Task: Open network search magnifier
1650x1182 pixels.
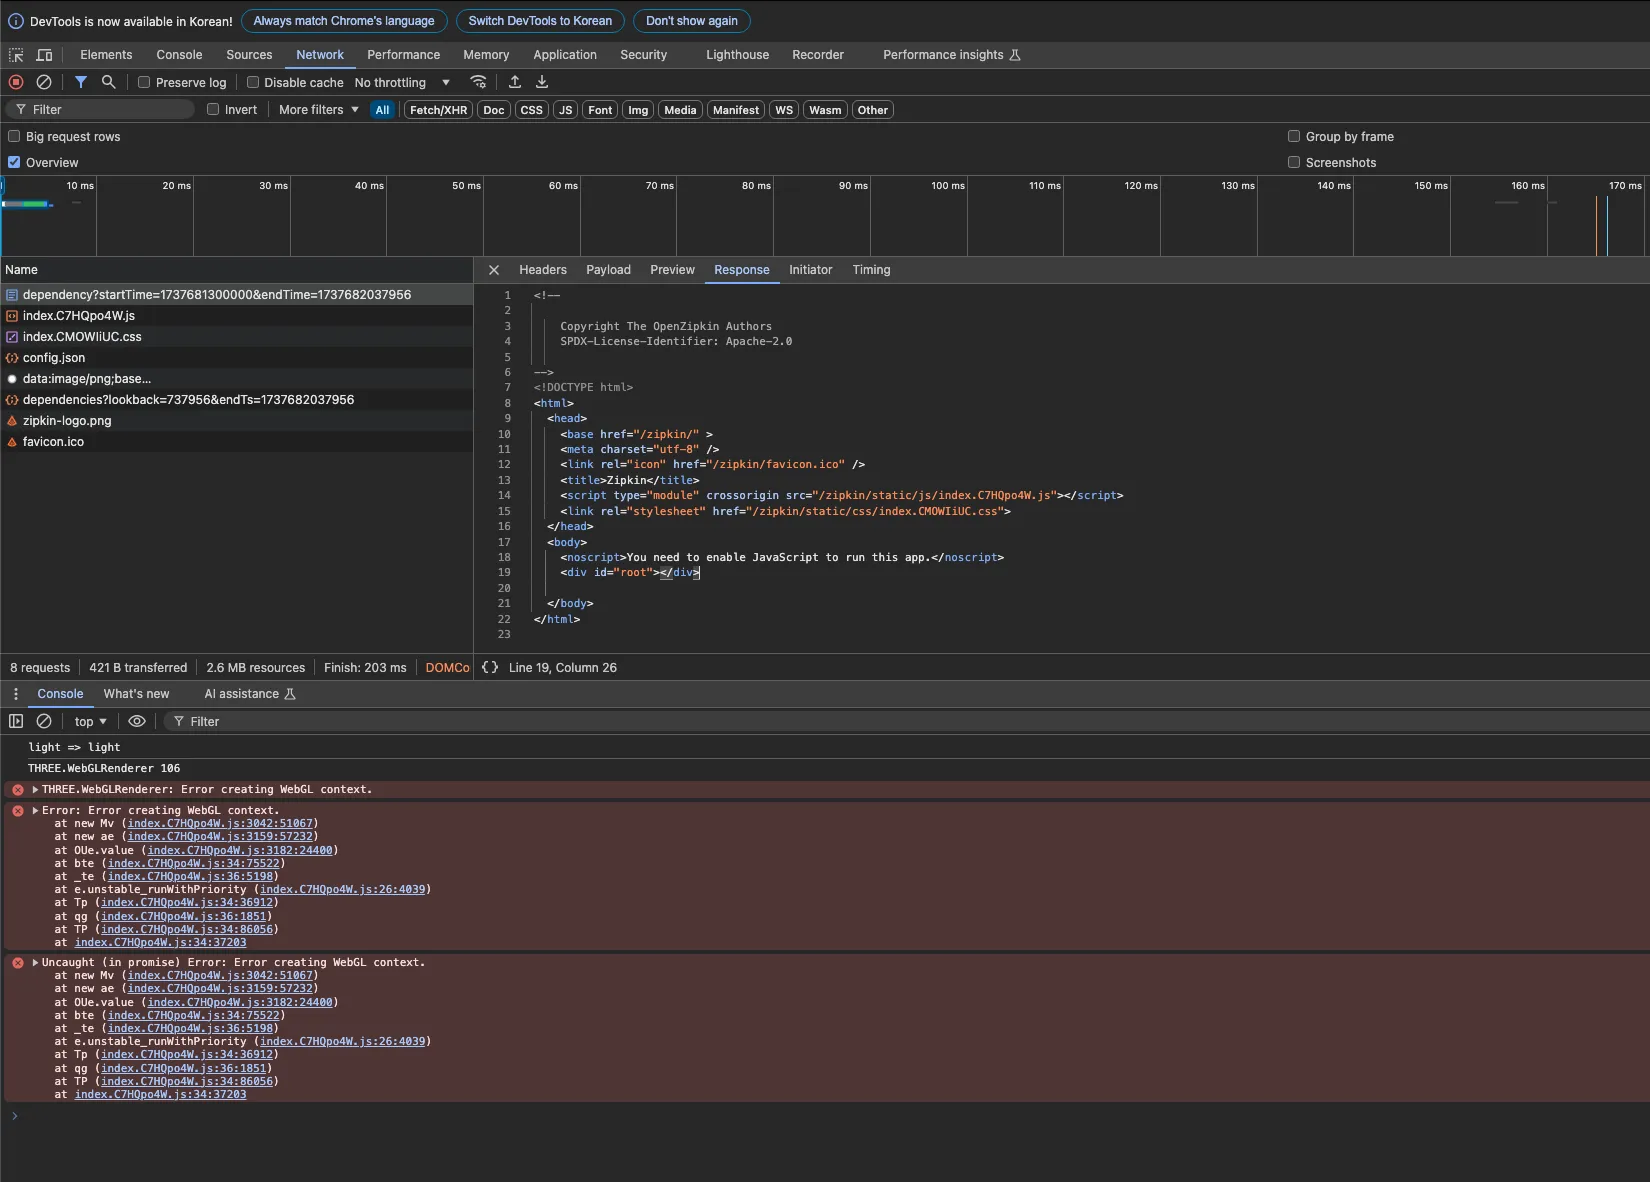Action: point(109,82)
